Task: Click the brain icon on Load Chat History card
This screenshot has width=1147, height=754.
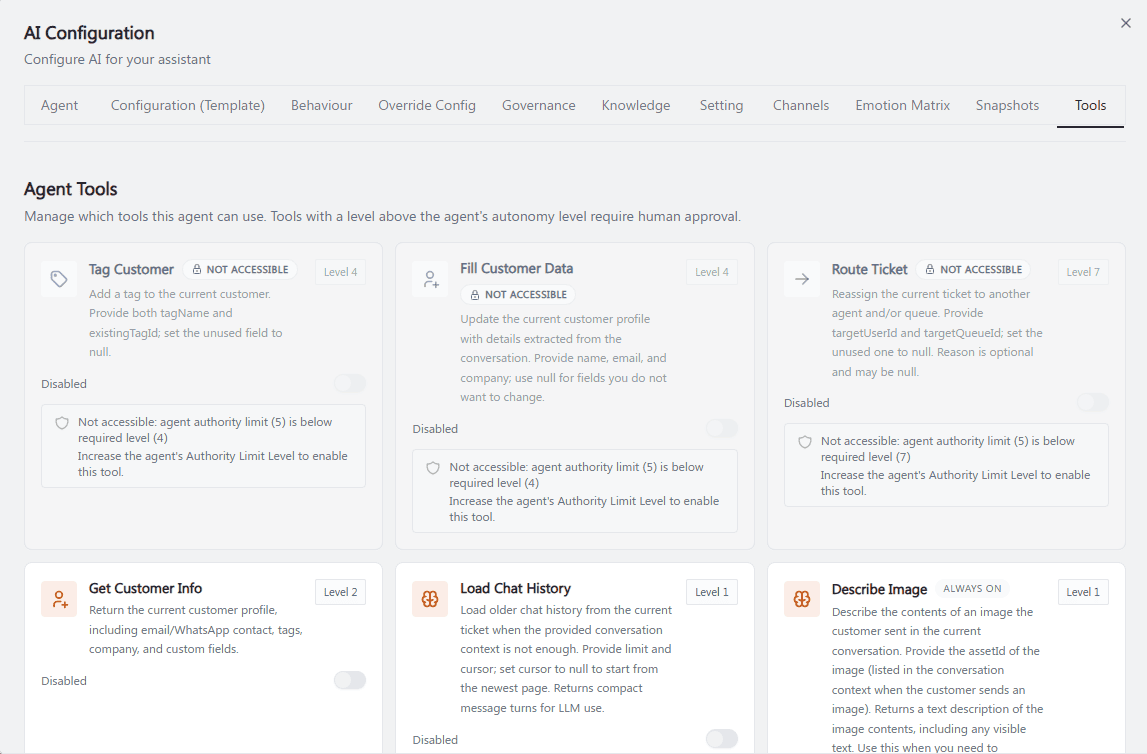Action: [430, 599]
